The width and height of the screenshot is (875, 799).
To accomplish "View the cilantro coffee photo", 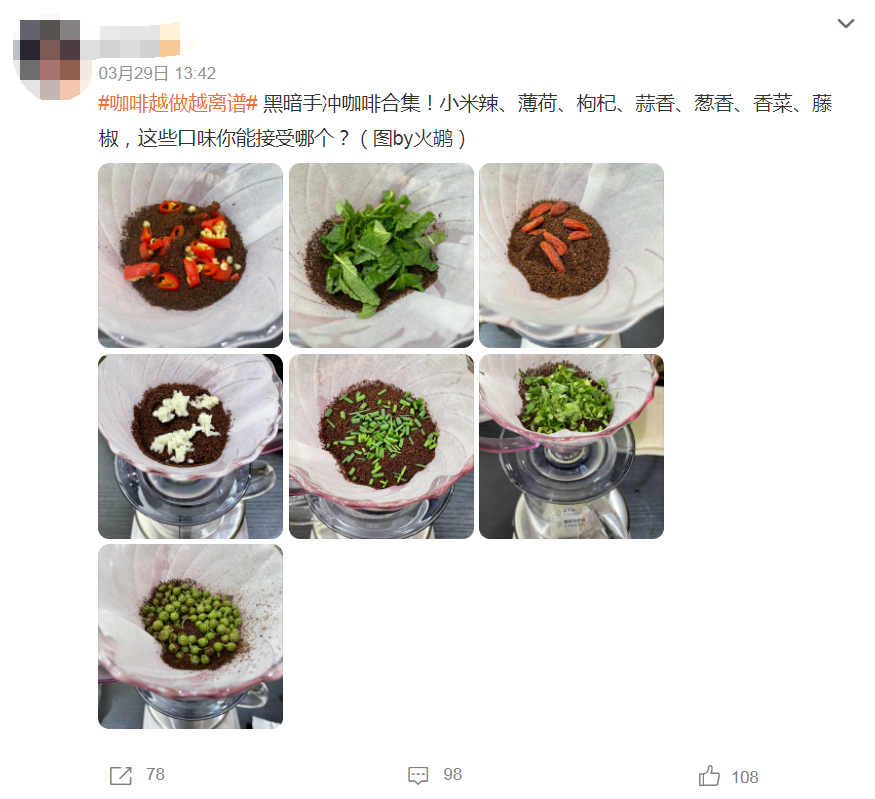I will 571,446.
